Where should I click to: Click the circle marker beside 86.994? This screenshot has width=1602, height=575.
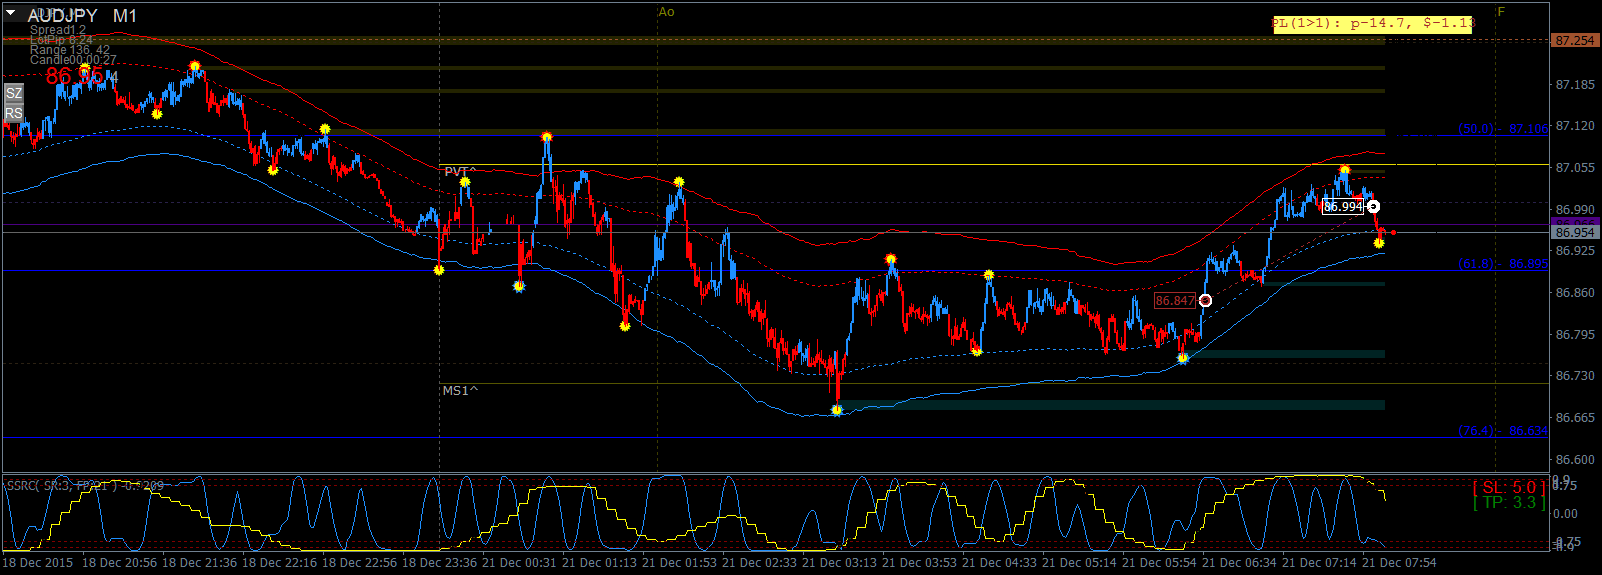[x=1374, y=207]
